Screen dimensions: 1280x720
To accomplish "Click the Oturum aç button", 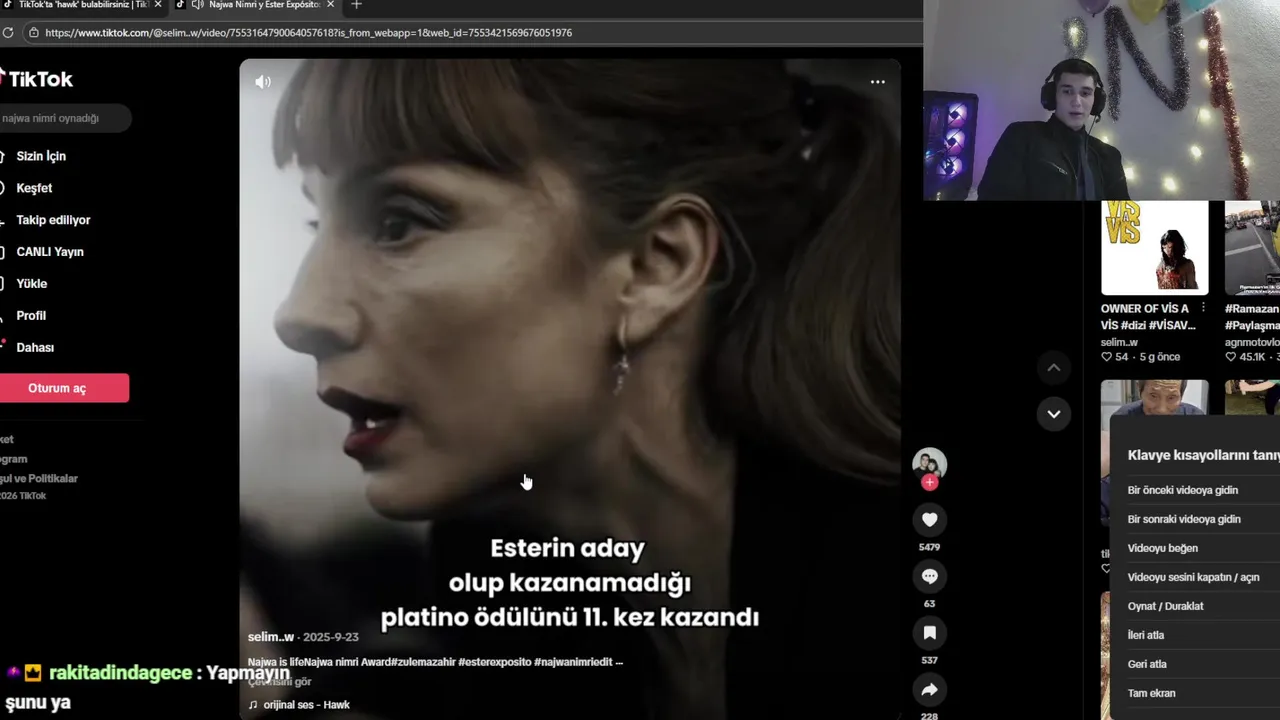I will pyautogui.click(x=64, y=388).
